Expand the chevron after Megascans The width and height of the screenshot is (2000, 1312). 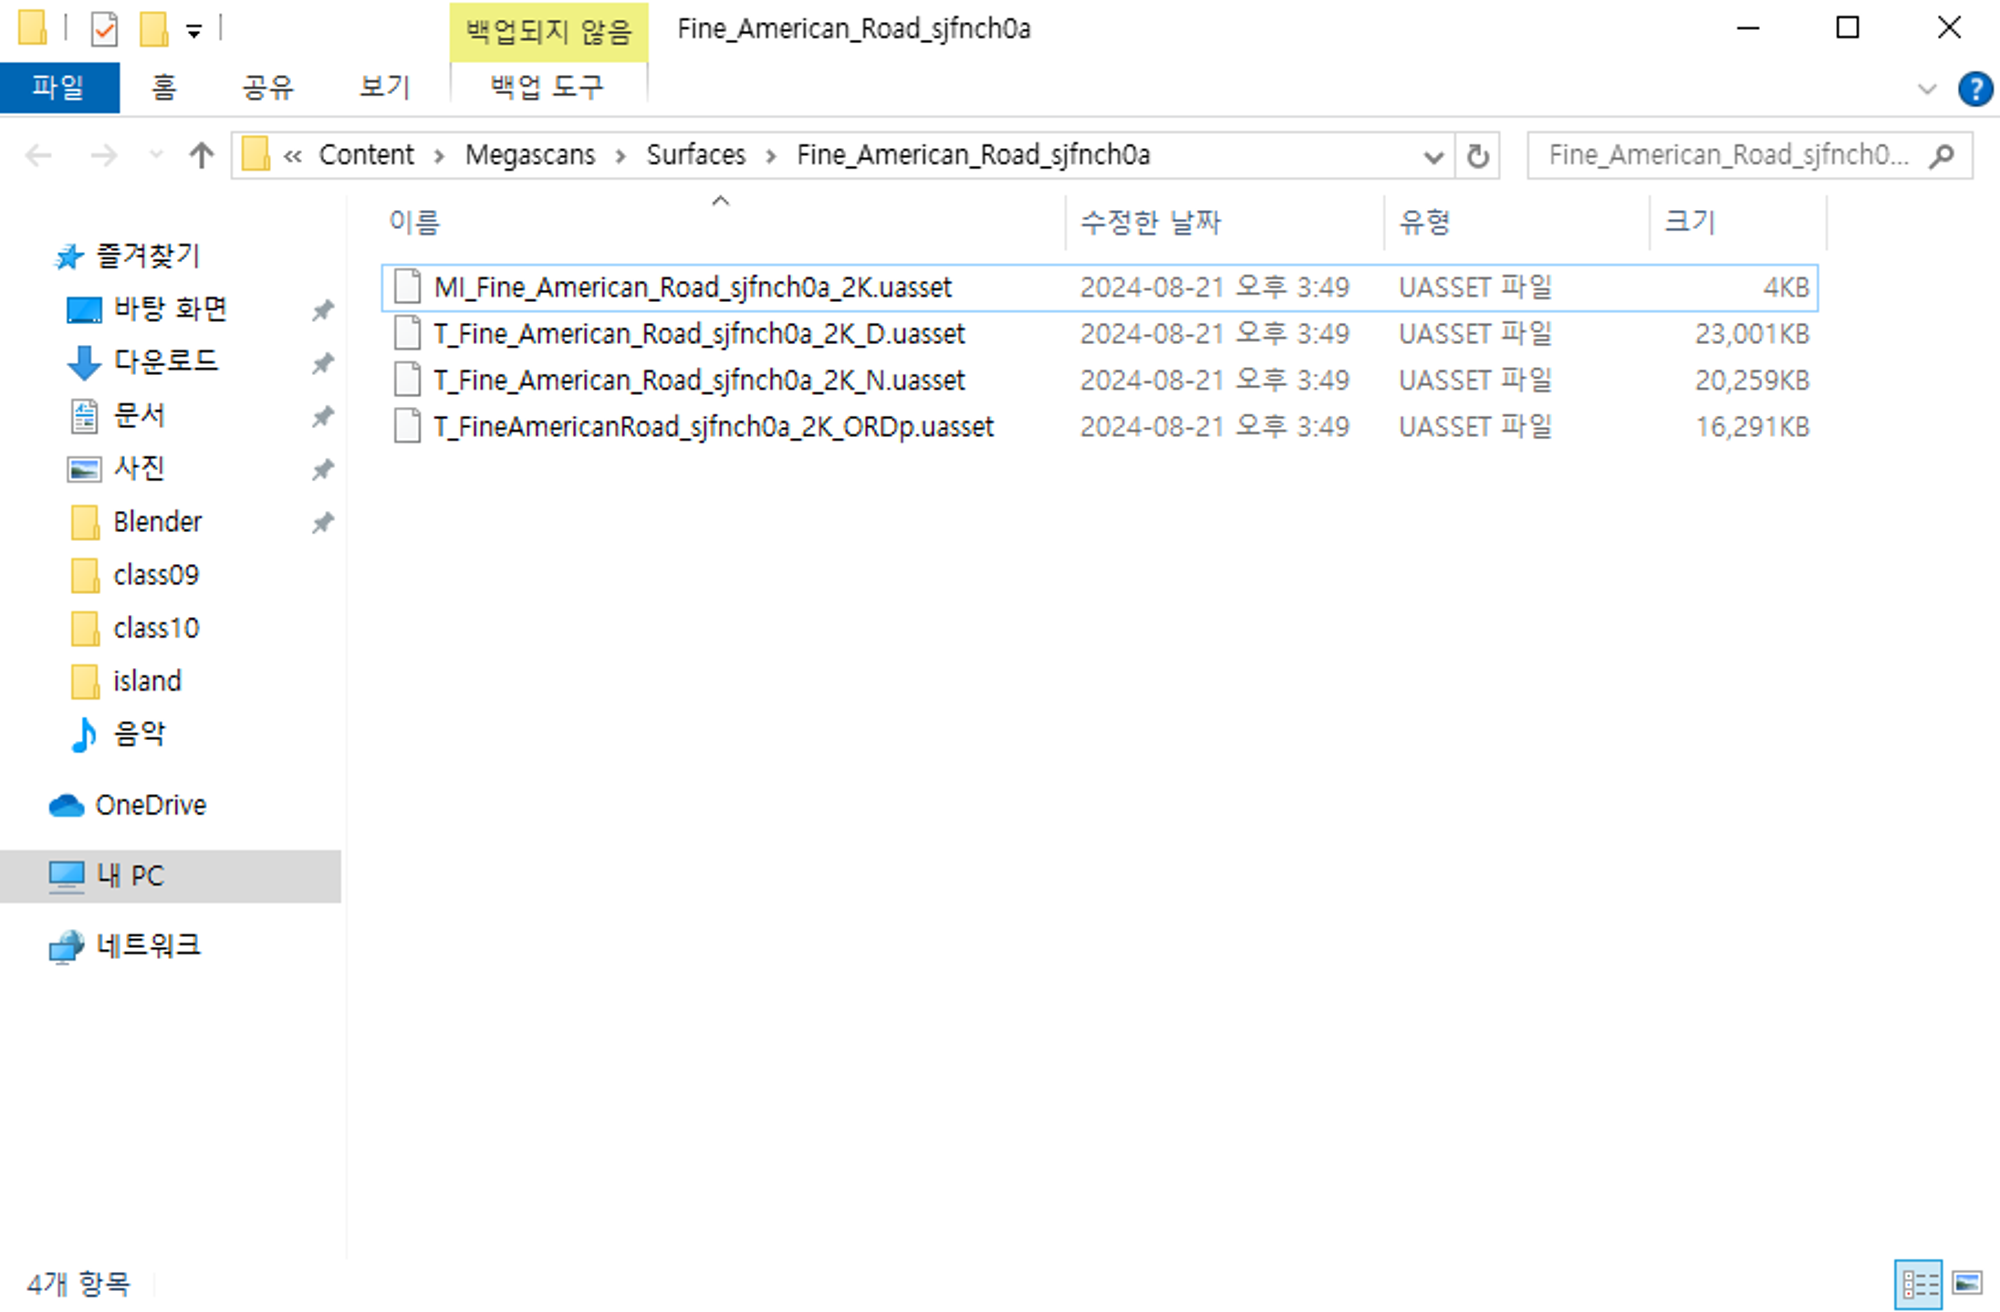(621, 156)
